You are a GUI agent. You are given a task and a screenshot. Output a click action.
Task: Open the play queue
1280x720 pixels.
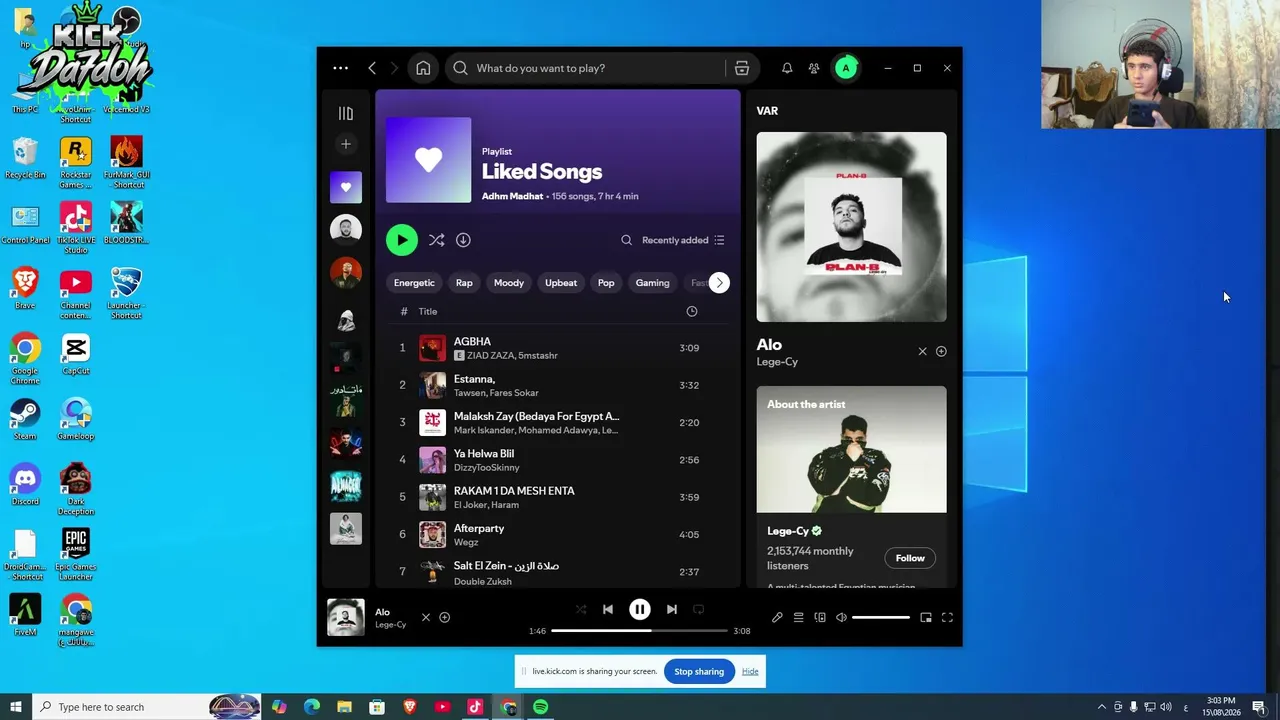(x=798, y=617)
